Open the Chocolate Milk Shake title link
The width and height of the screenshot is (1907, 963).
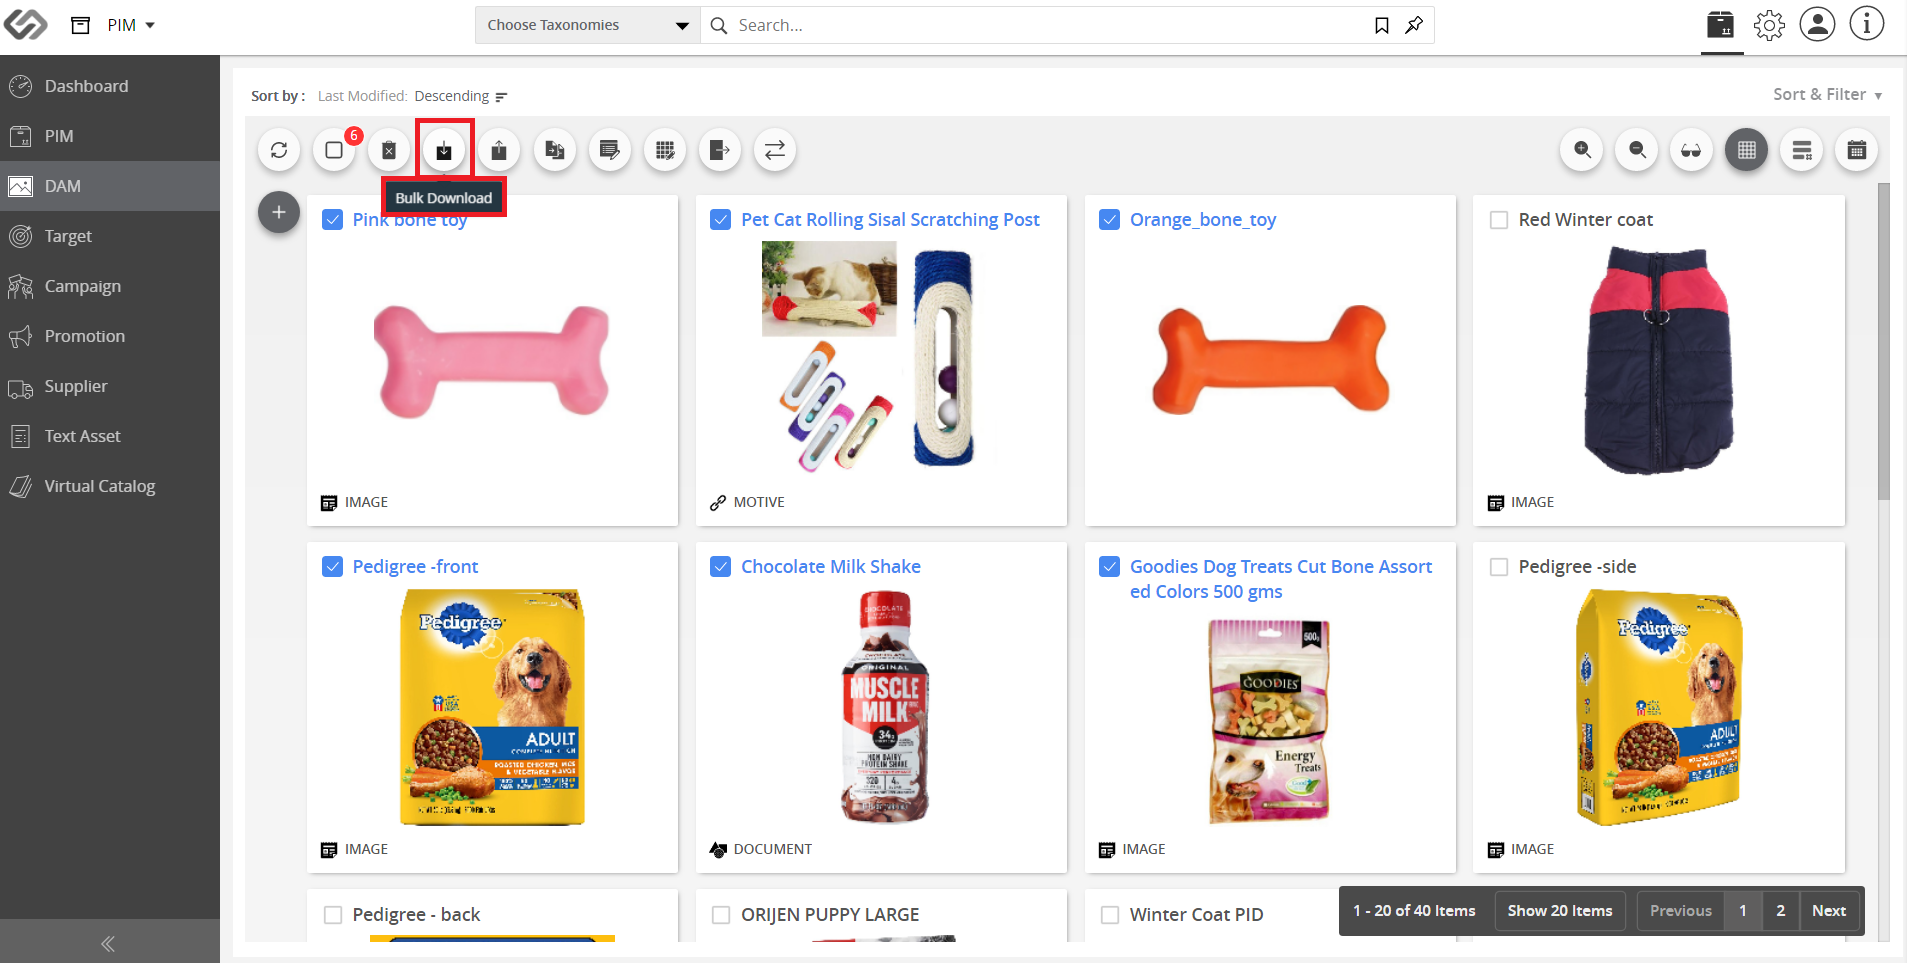tap(831, 567)
